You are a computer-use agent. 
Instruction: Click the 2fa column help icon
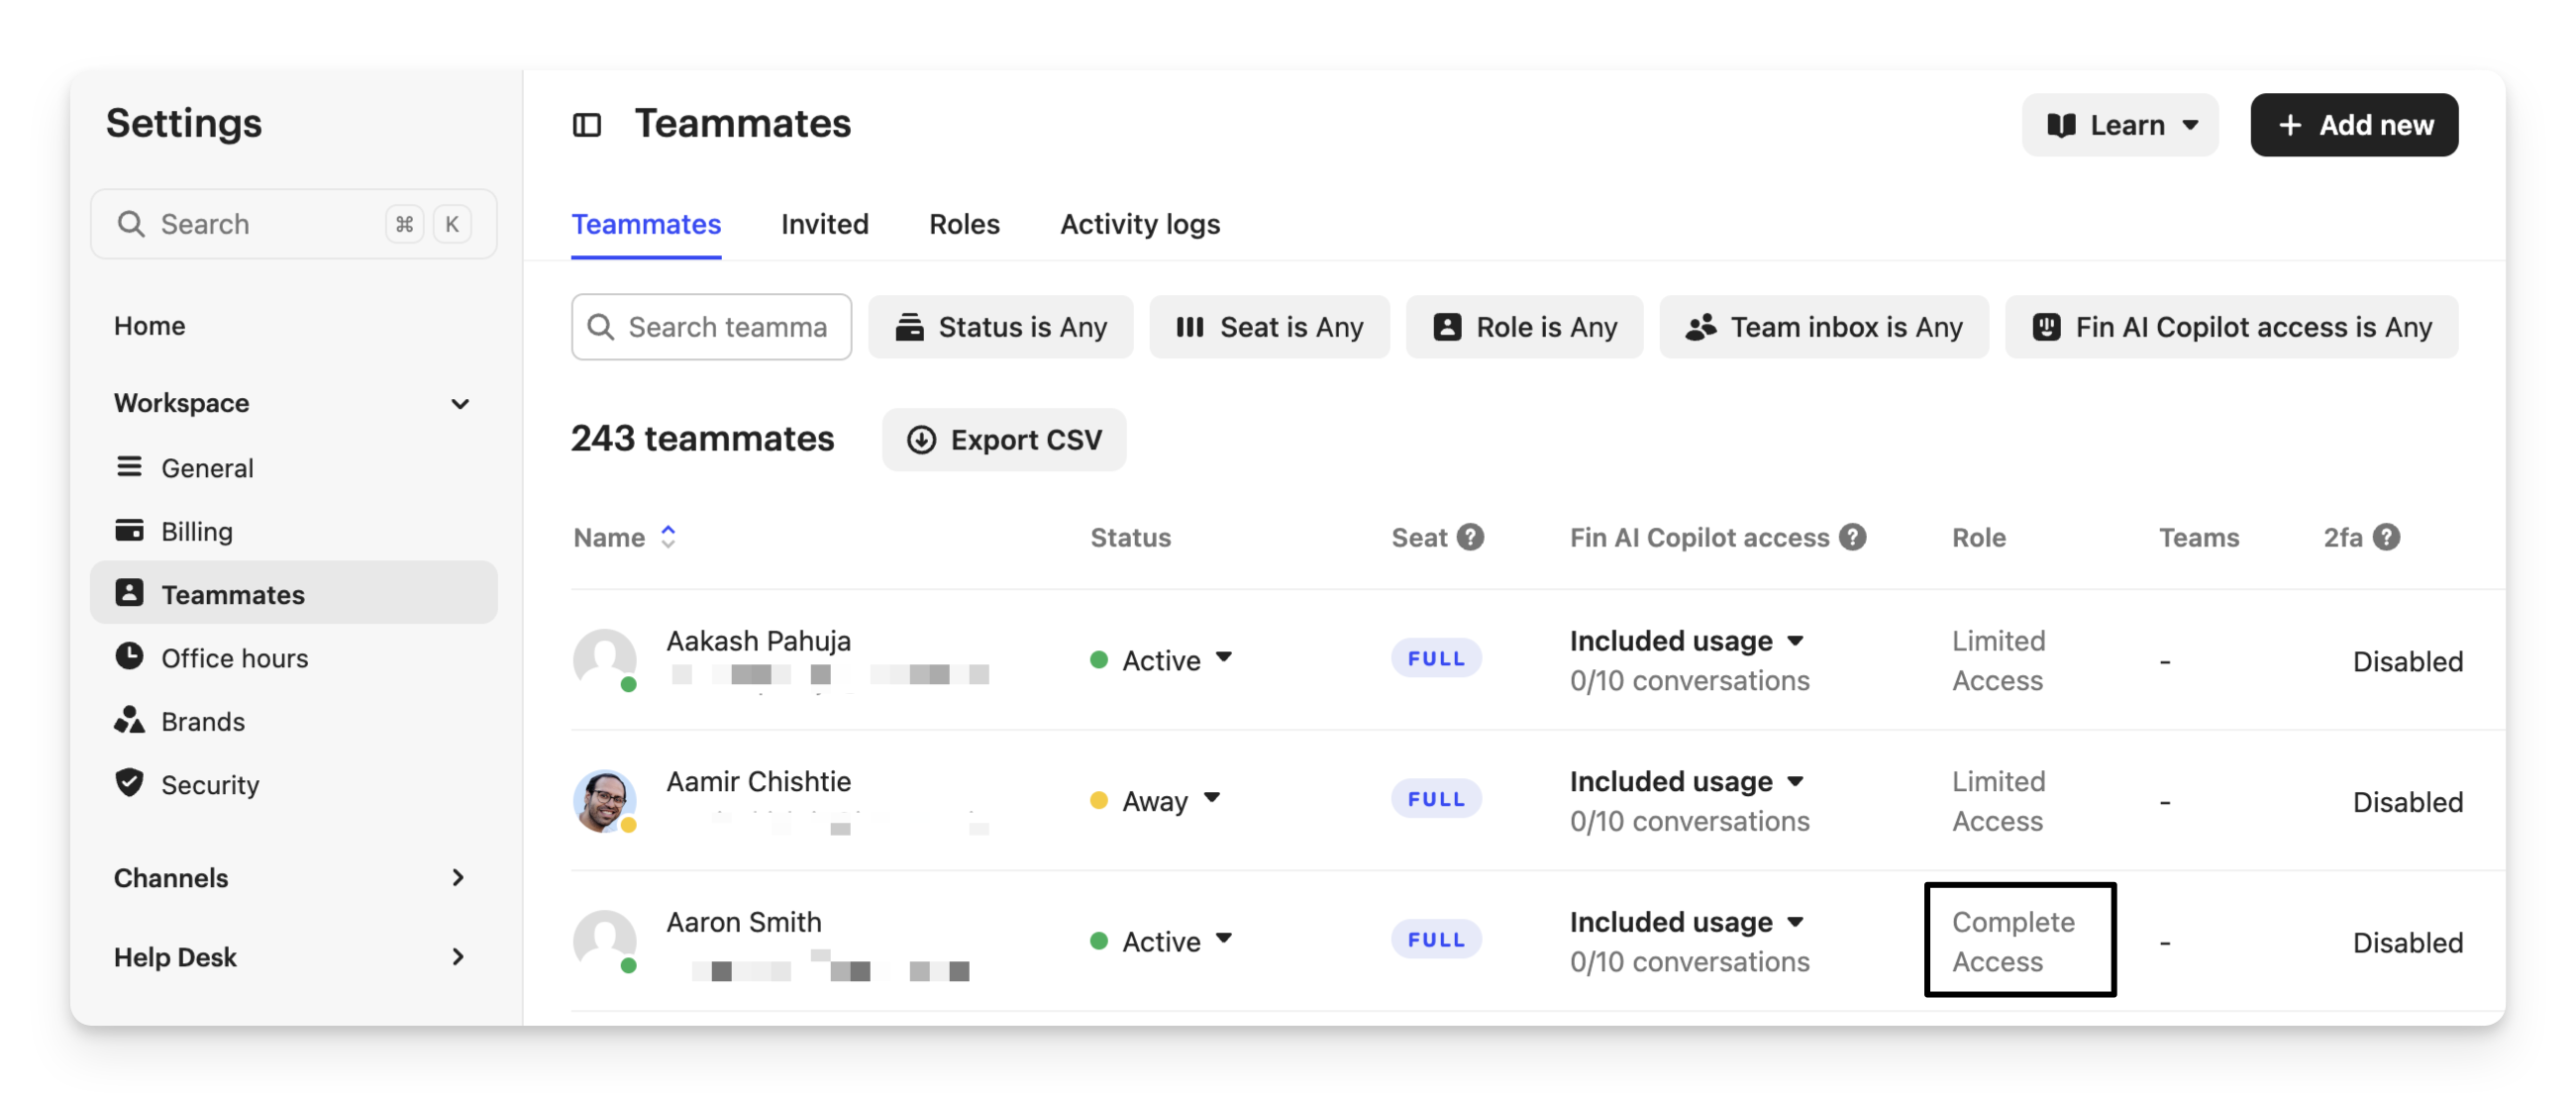[2386, 538]
